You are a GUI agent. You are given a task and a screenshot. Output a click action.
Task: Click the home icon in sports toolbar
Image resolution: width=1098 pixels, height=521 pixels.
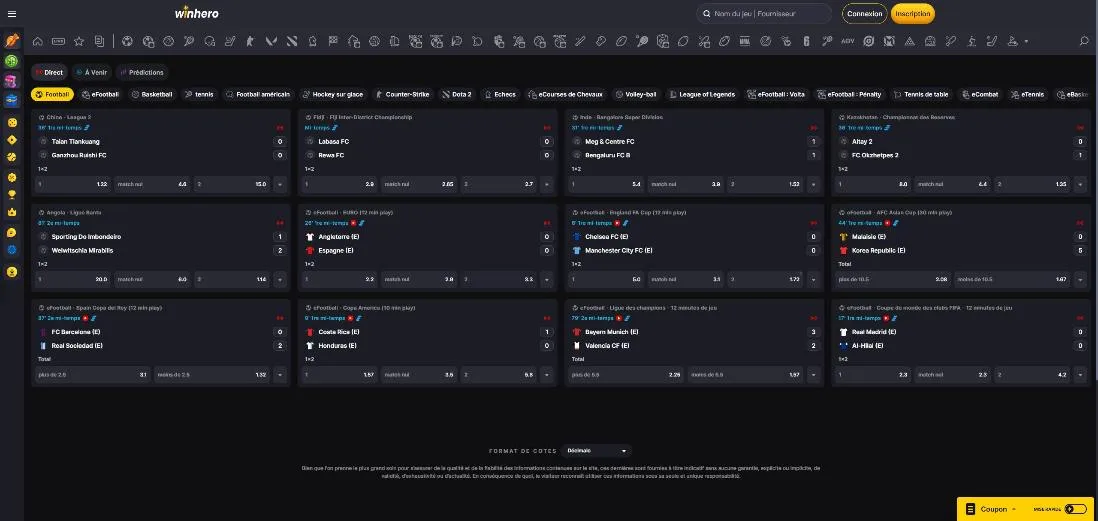[x=38, y=41]
